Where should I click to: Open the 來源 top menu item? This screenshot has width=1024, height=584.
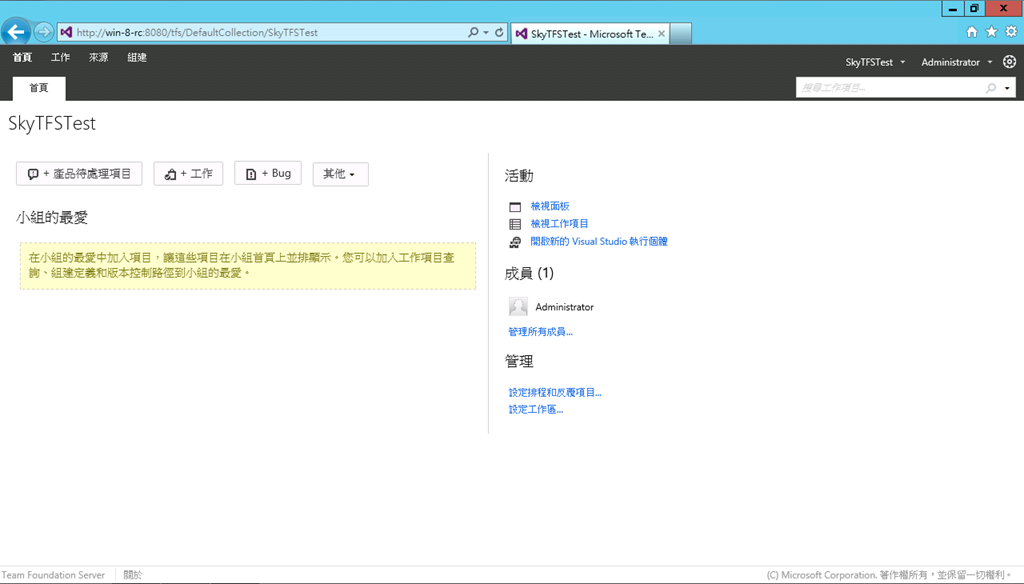99,57
